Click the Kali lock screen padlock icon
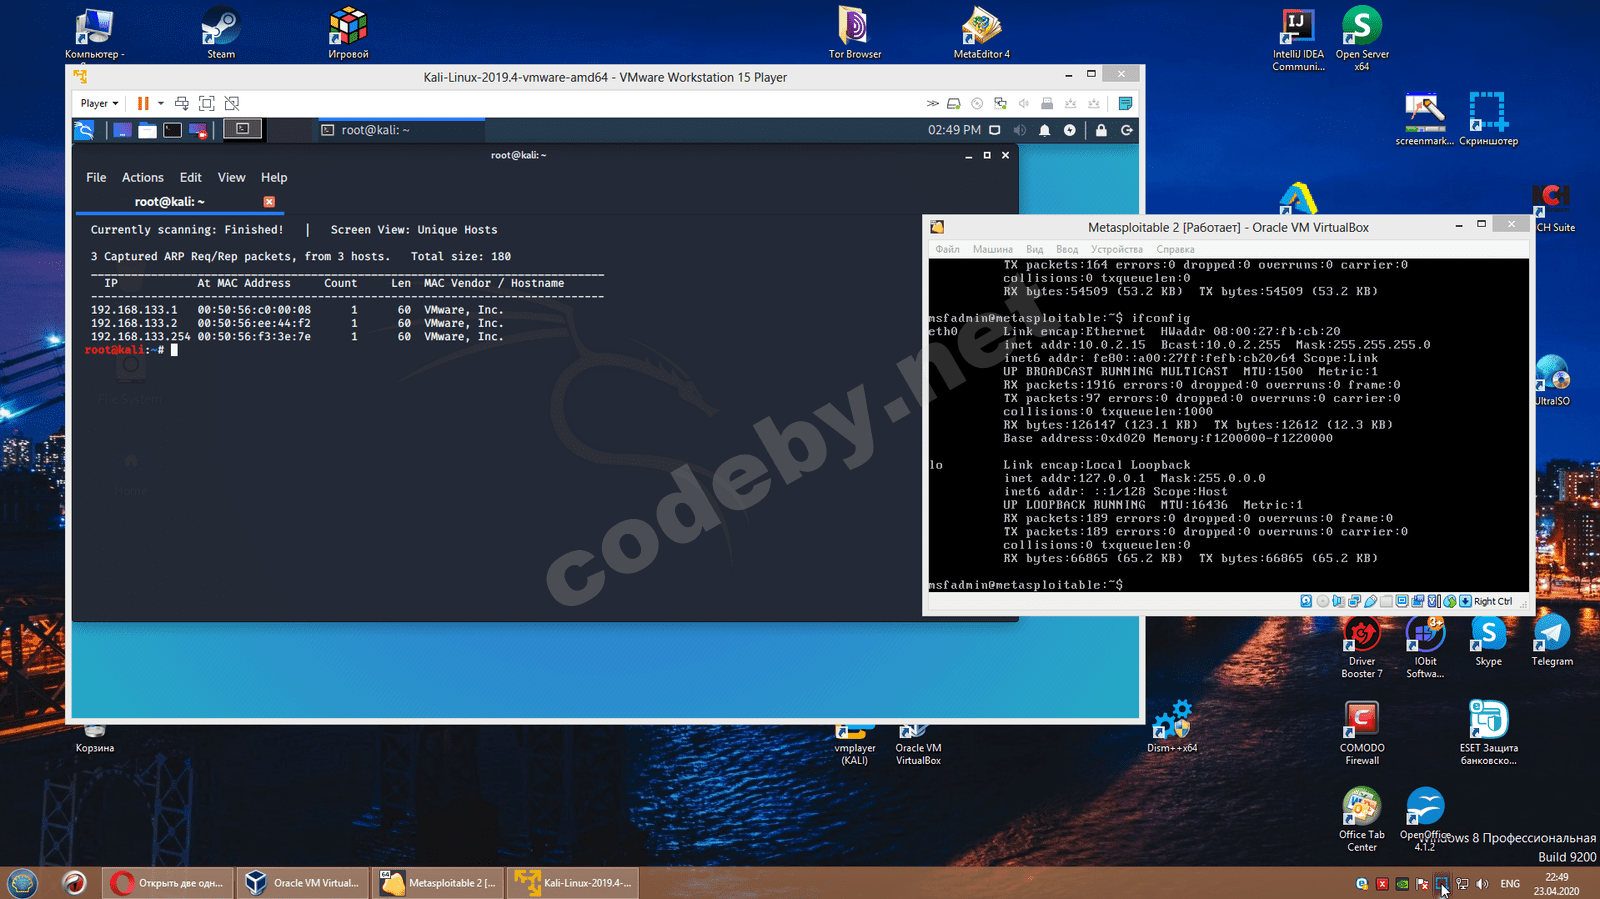The width and height of the screenshot is (1600, 899). click(x=1101, y=130)
